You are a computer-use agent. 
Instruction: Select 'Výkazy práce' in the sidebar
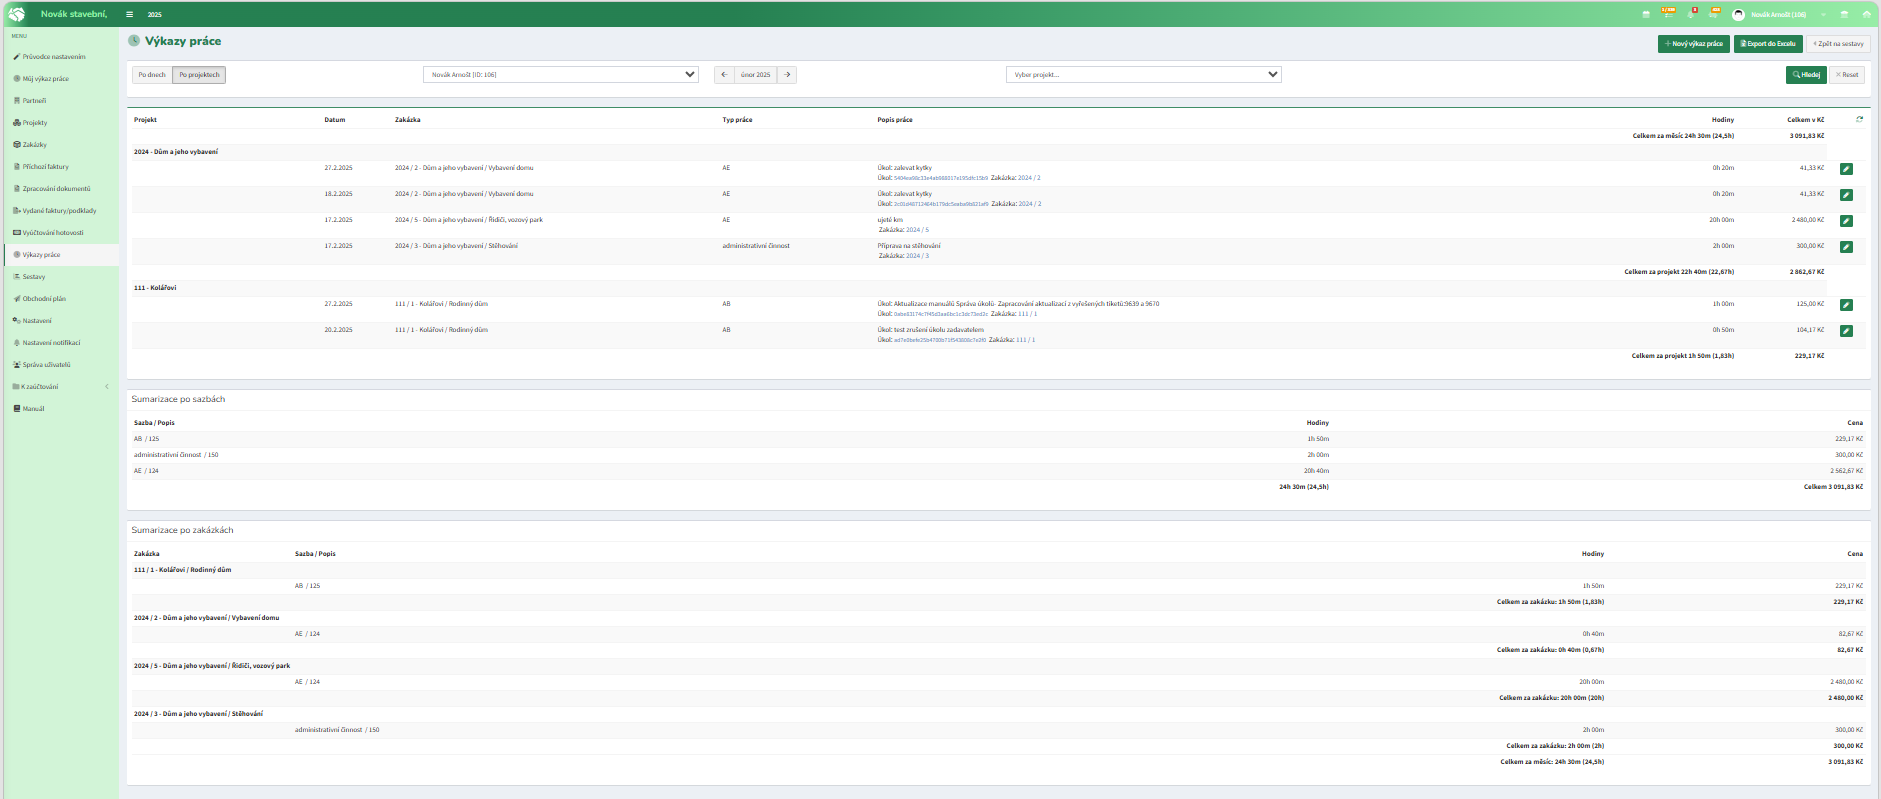[x=61, y=255]
